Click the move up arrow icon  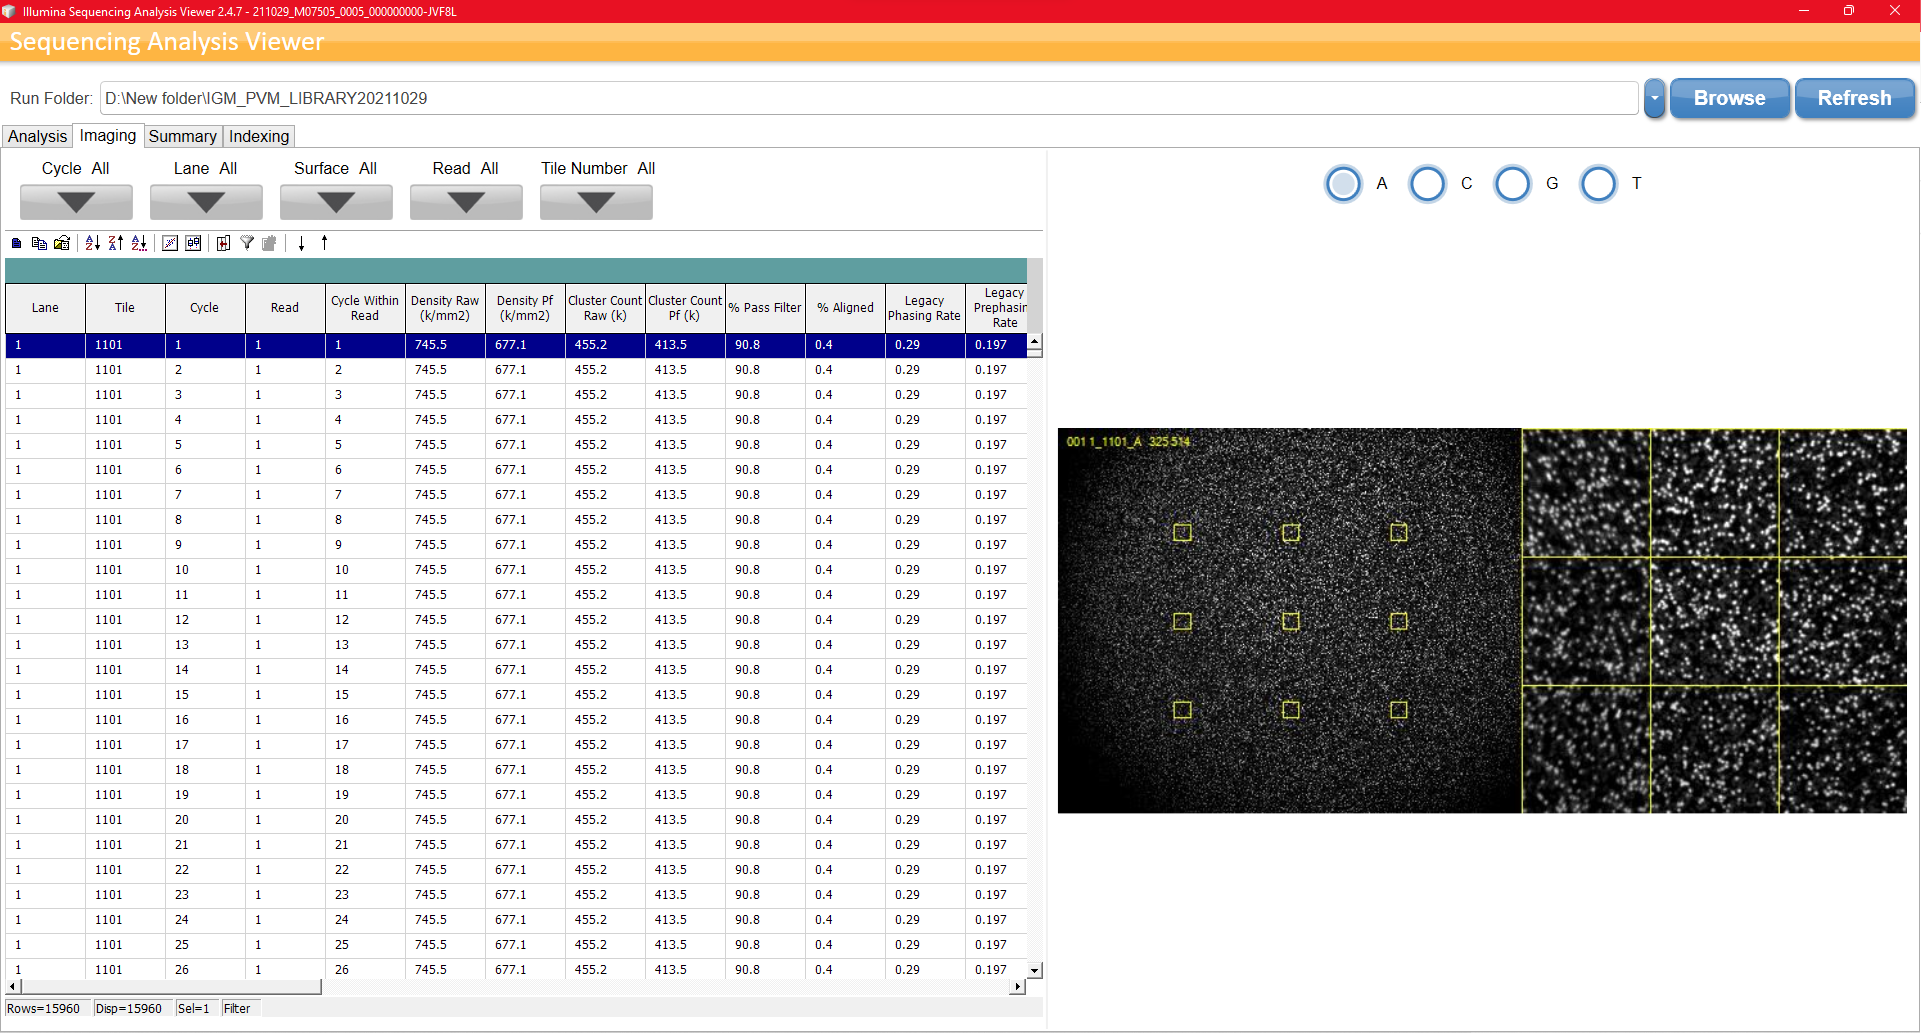coord(325,243)
